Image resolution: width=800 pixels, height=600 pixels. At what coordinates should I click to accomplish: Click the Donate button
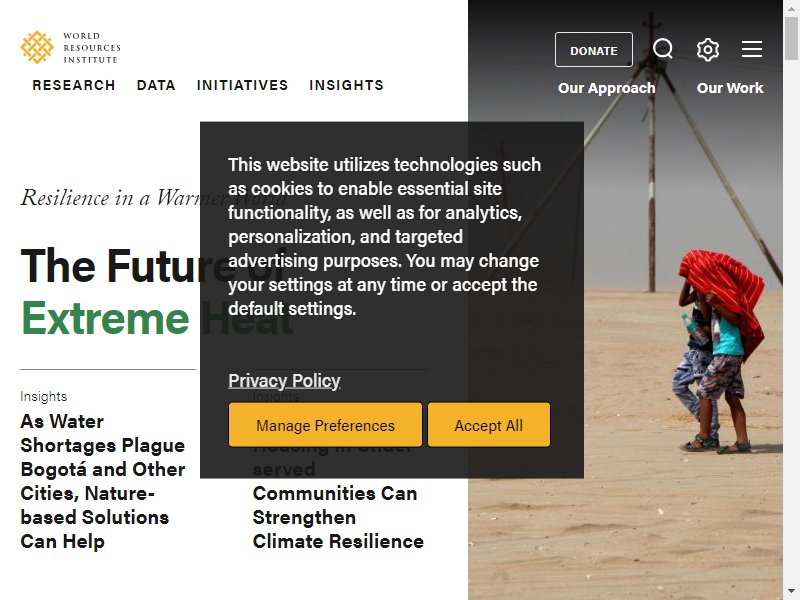(594, 49)
